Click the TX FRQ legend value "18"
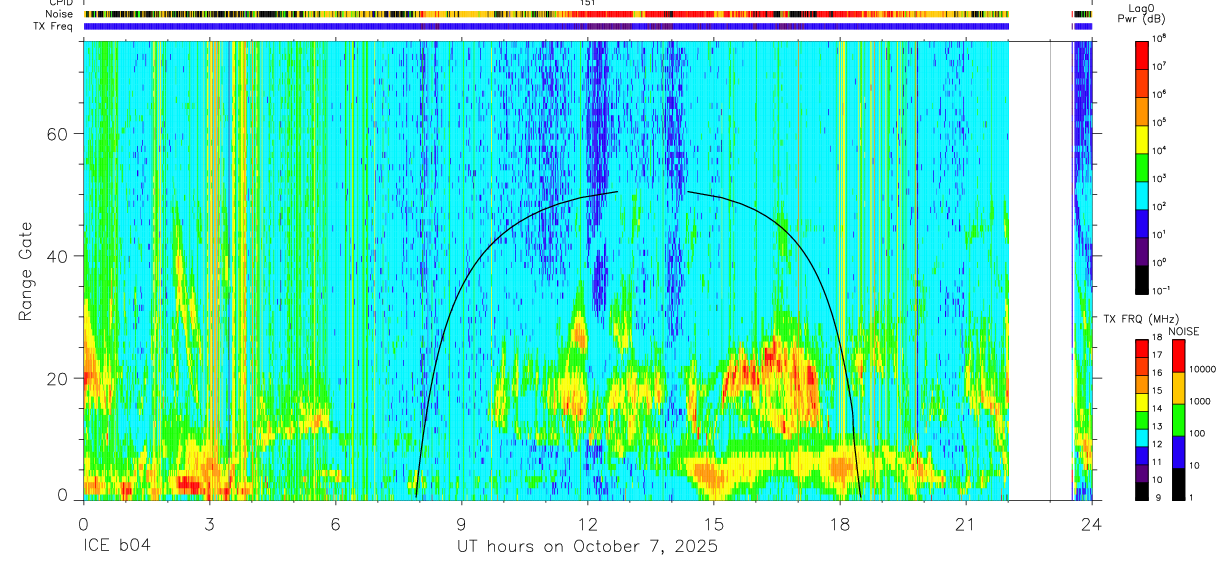This screenshot has height=567, width=1228. (1156, 339)
